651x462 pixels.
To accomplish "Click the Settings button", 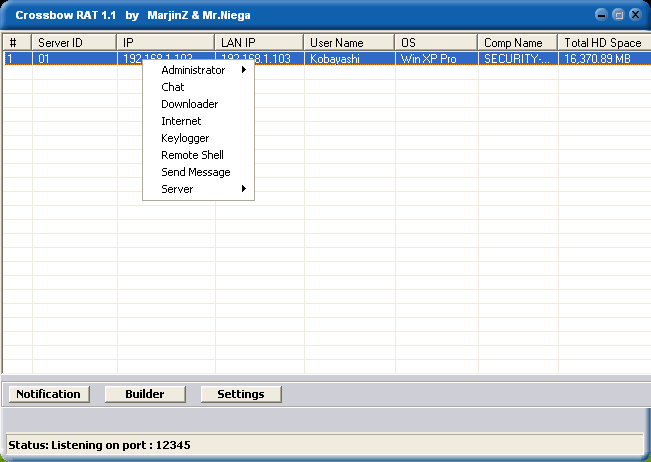I will coord(241,394).
